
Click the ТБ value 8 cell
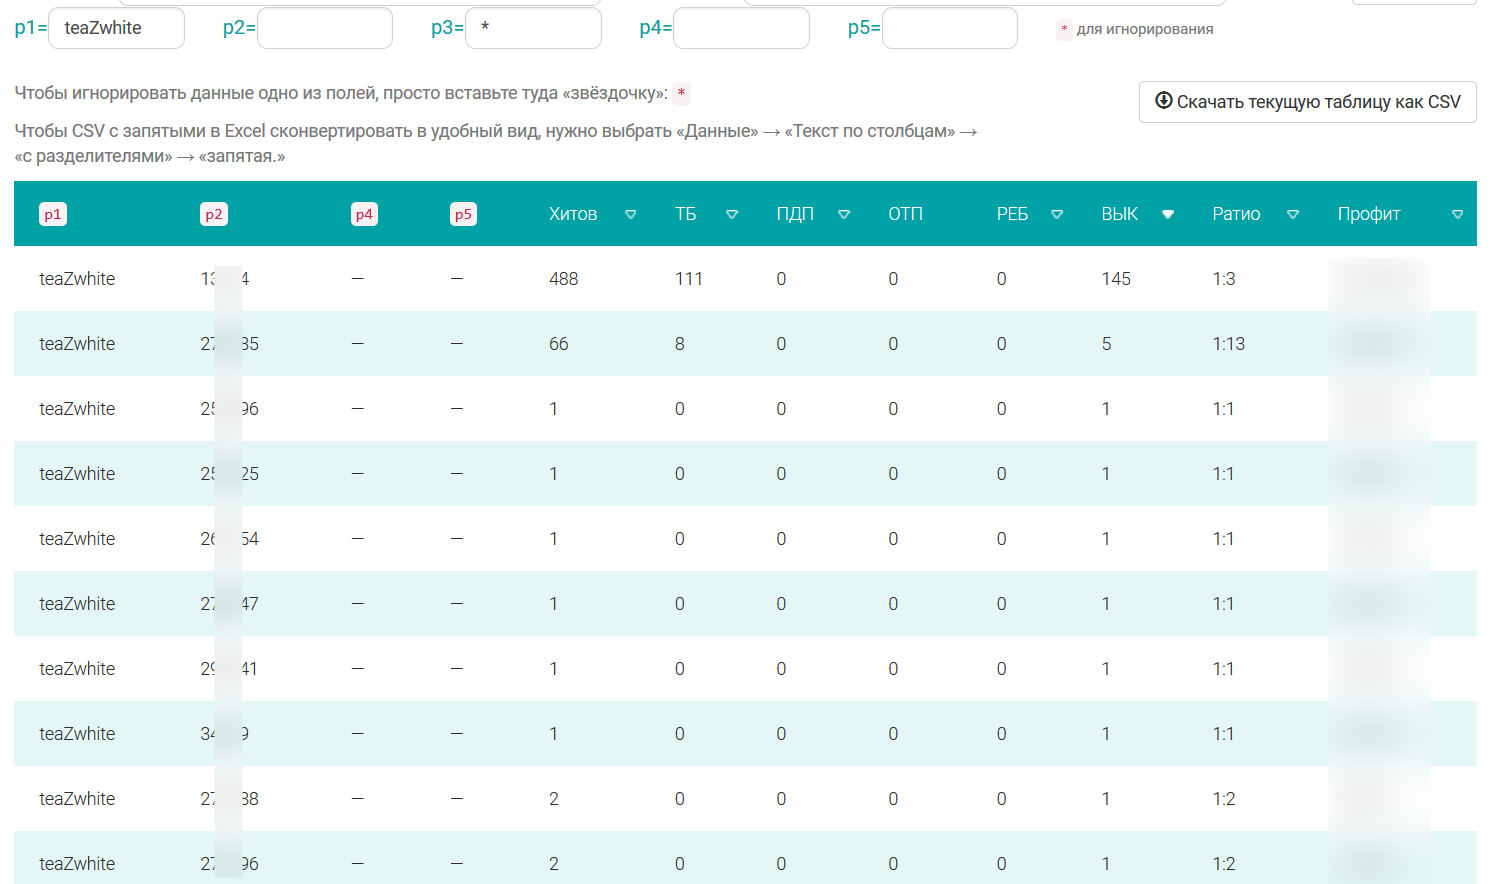[680, 344]
